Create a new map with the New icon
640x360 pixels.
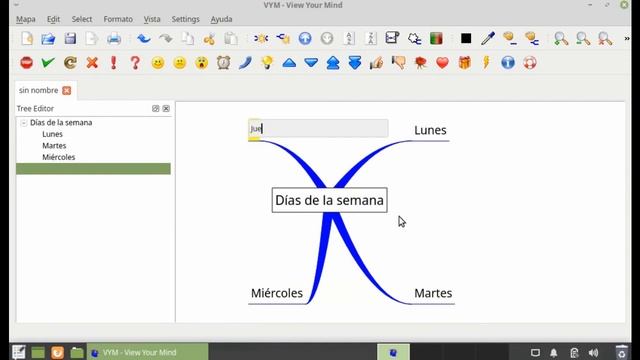pyautogui.click(x=27, y=38)
